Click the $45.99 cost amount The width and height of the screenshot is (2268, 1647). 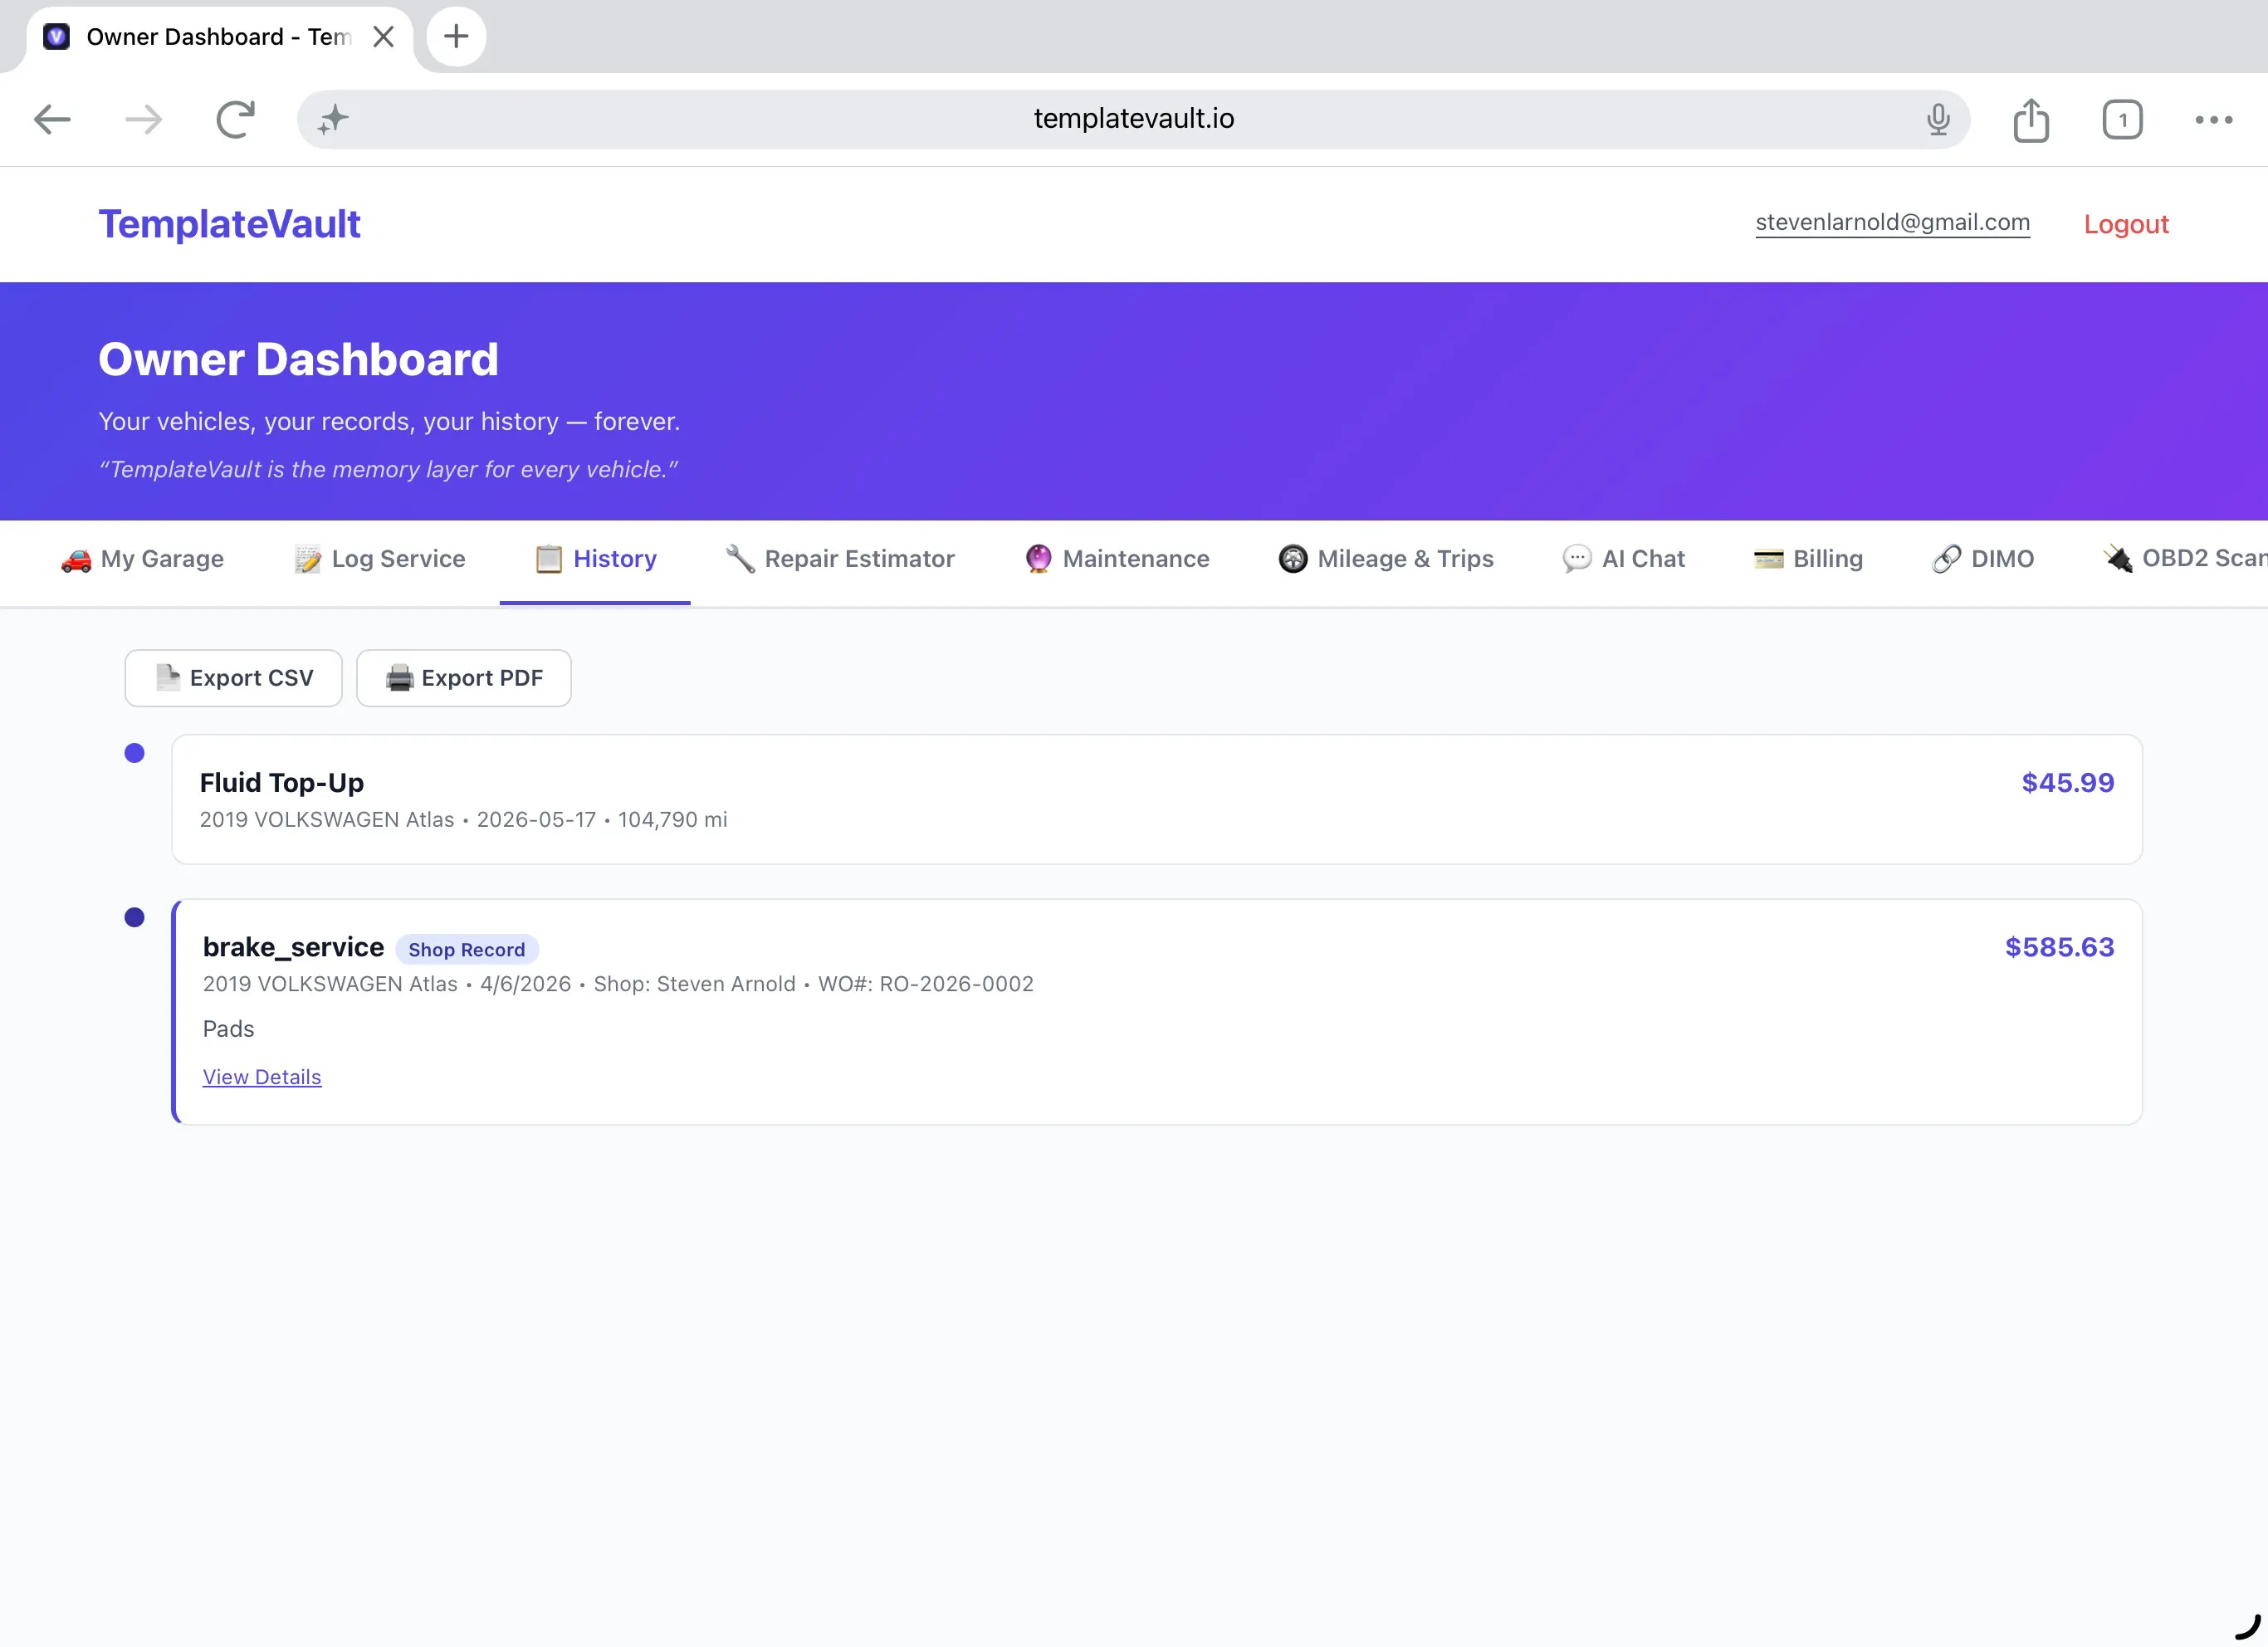2068,783
